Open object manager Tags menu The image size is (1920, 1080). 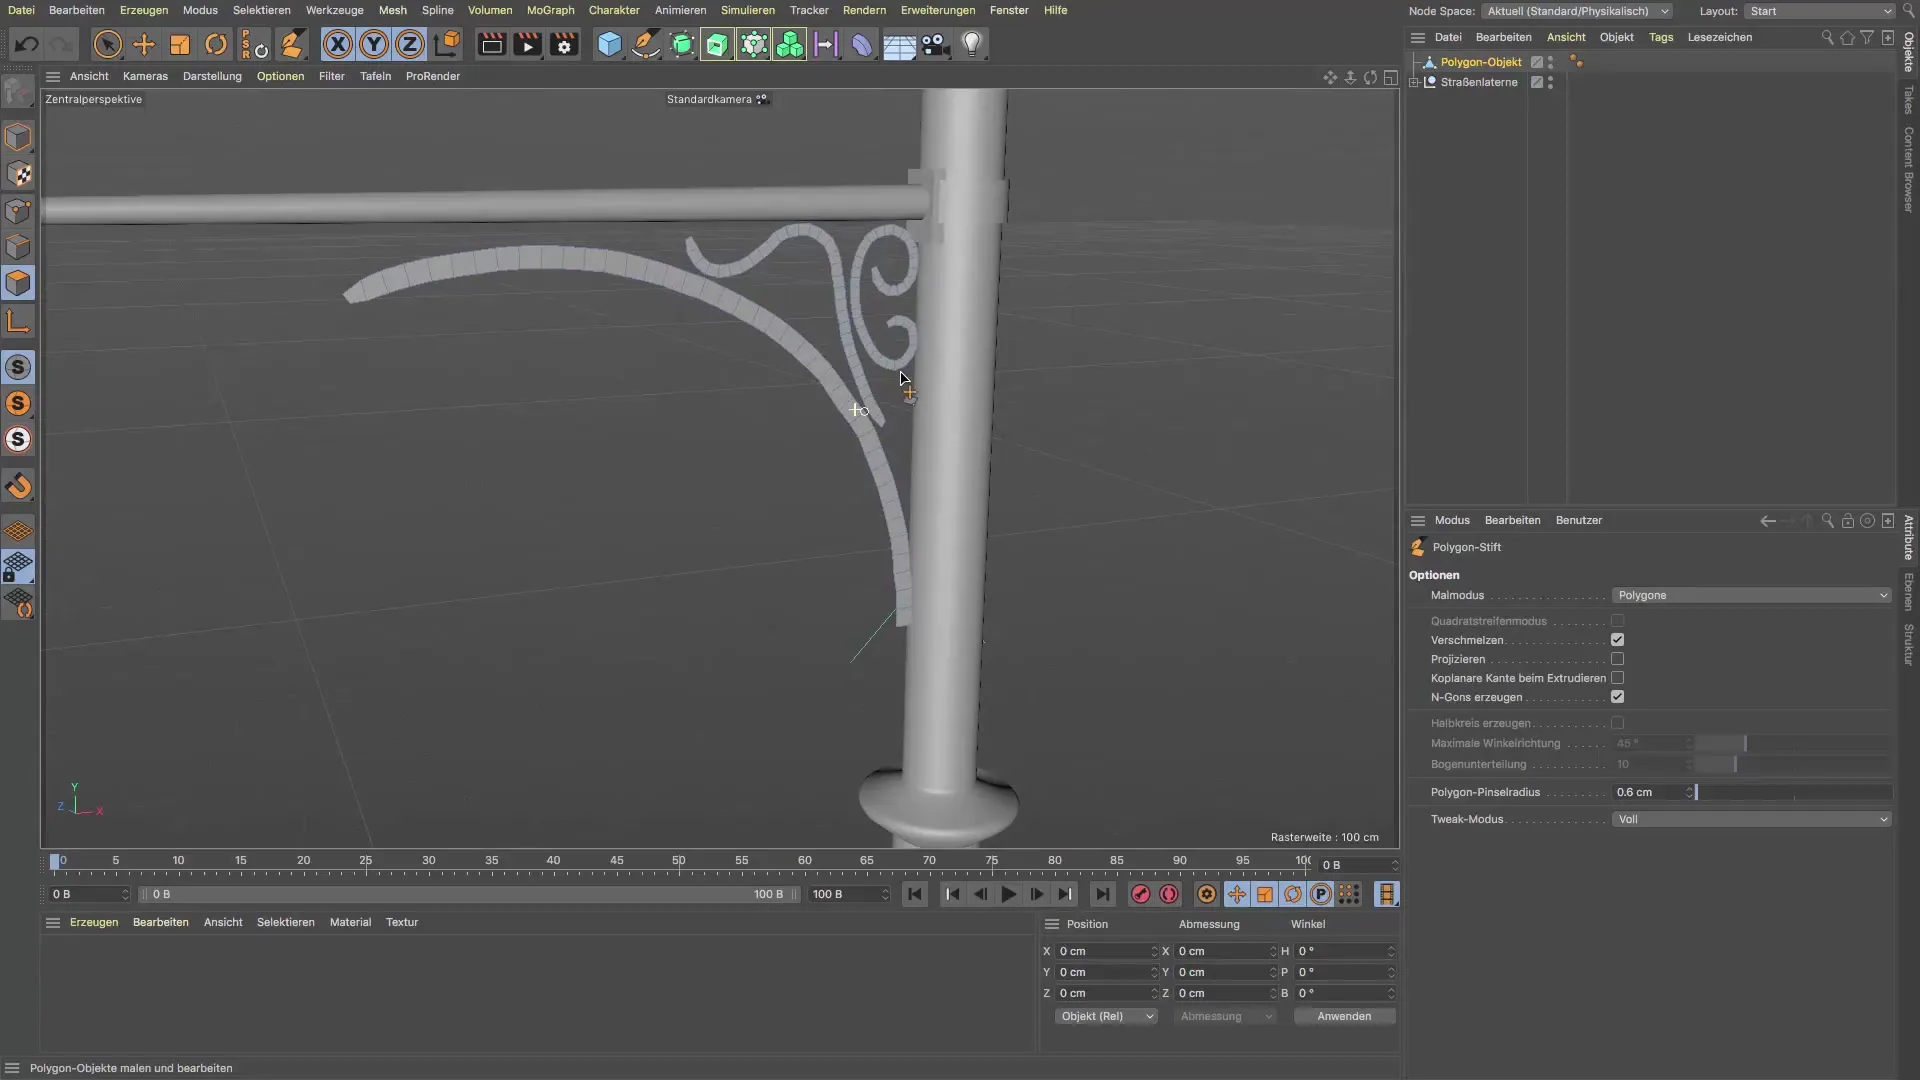[x=1661, y=37]
